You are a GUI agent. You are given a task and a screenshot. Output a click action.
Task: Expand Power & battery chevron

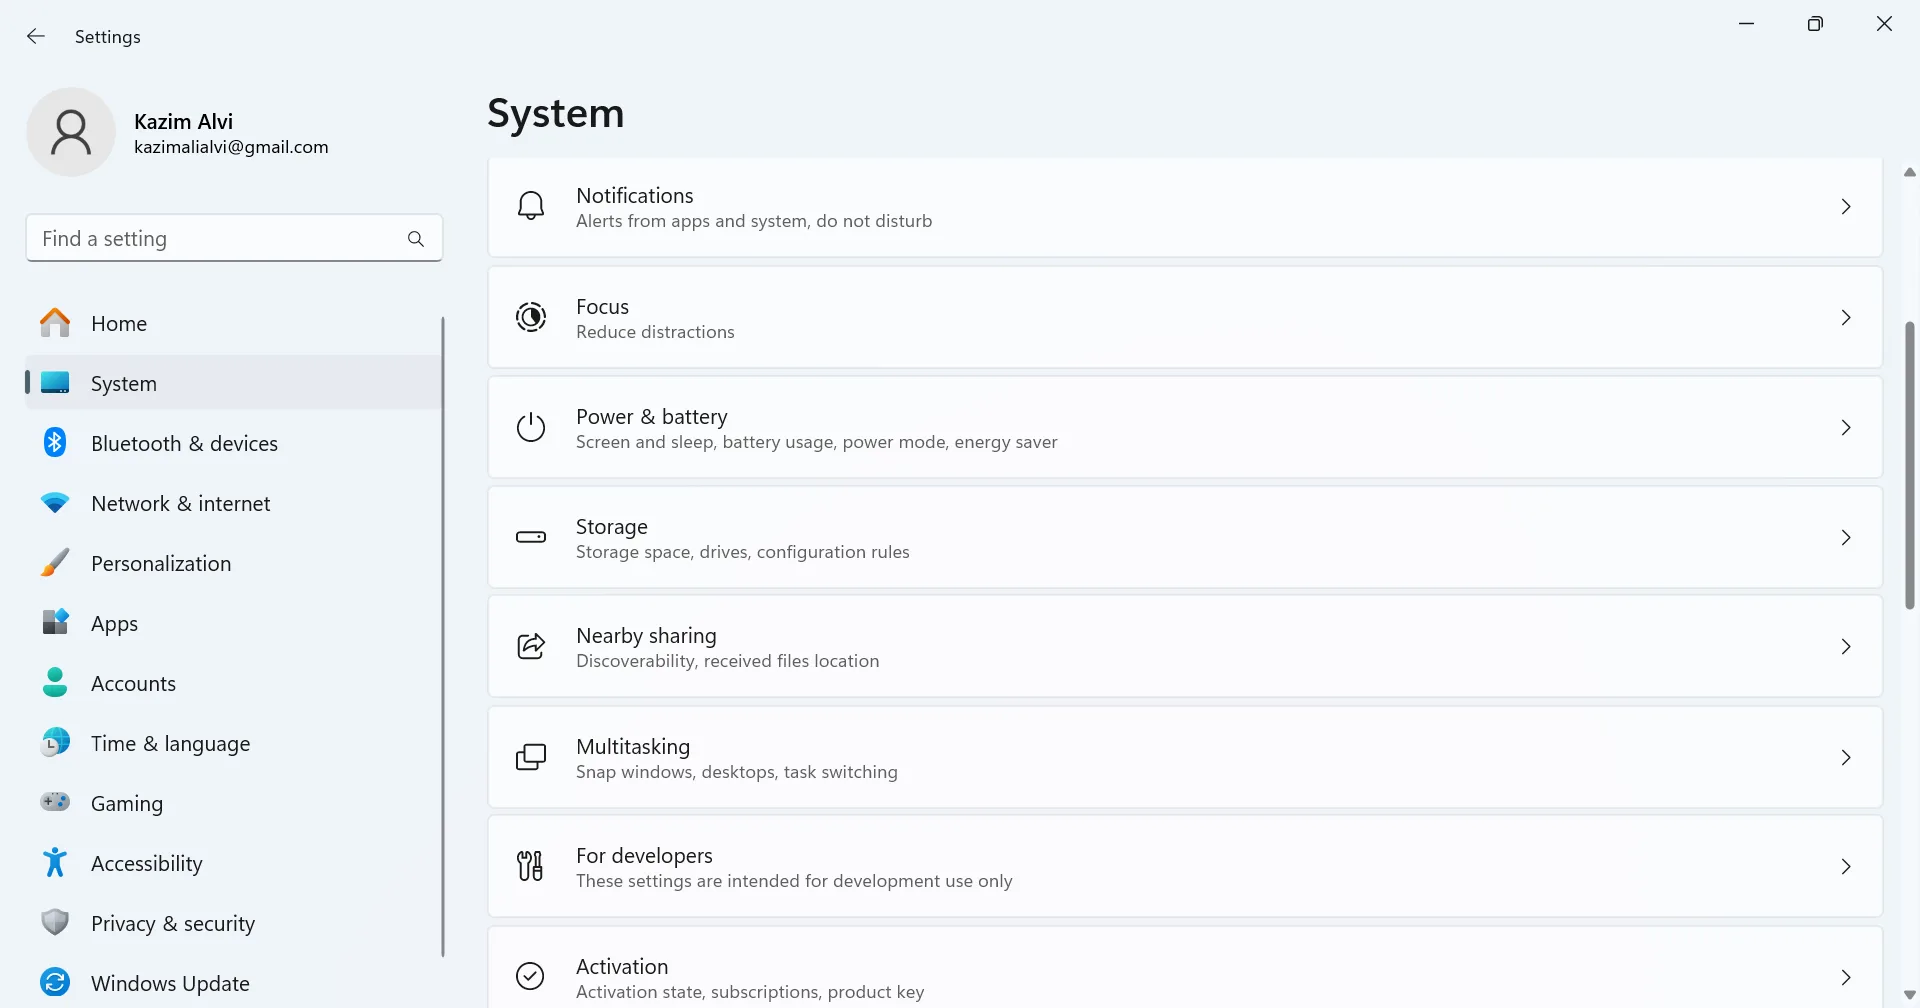1846,428
